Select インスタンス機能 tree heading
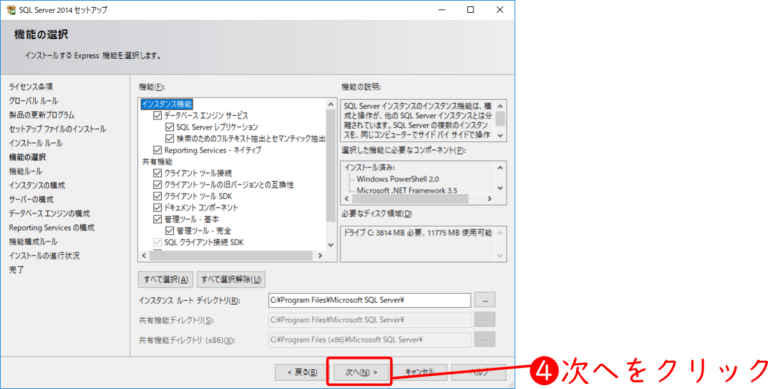This screenshot has width=768, height=389. tap(167, 104)
